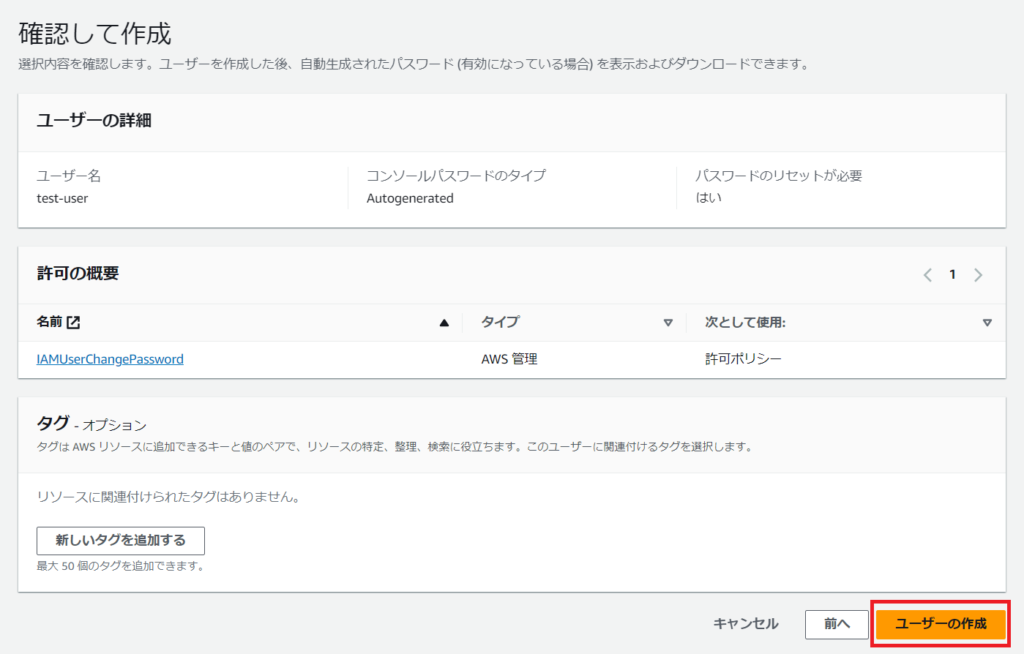Click the external link icon beside 名前

point(73,323)
